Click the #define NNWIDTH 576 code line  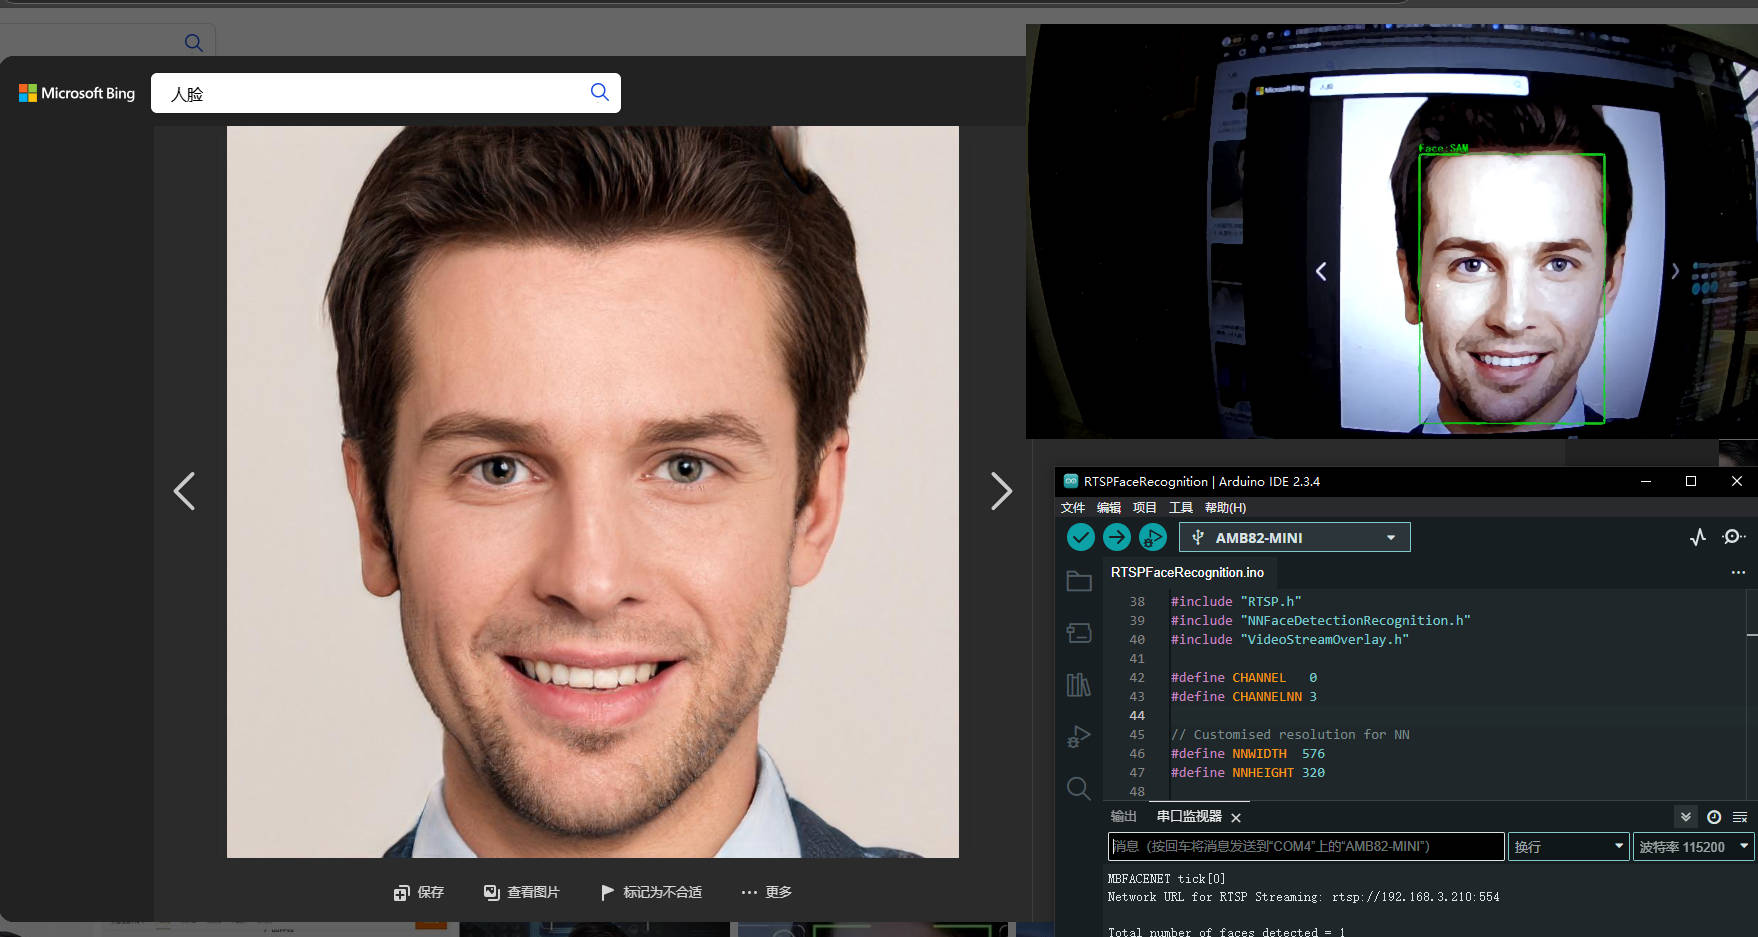pyautogui.click(x=1248, y=754)
